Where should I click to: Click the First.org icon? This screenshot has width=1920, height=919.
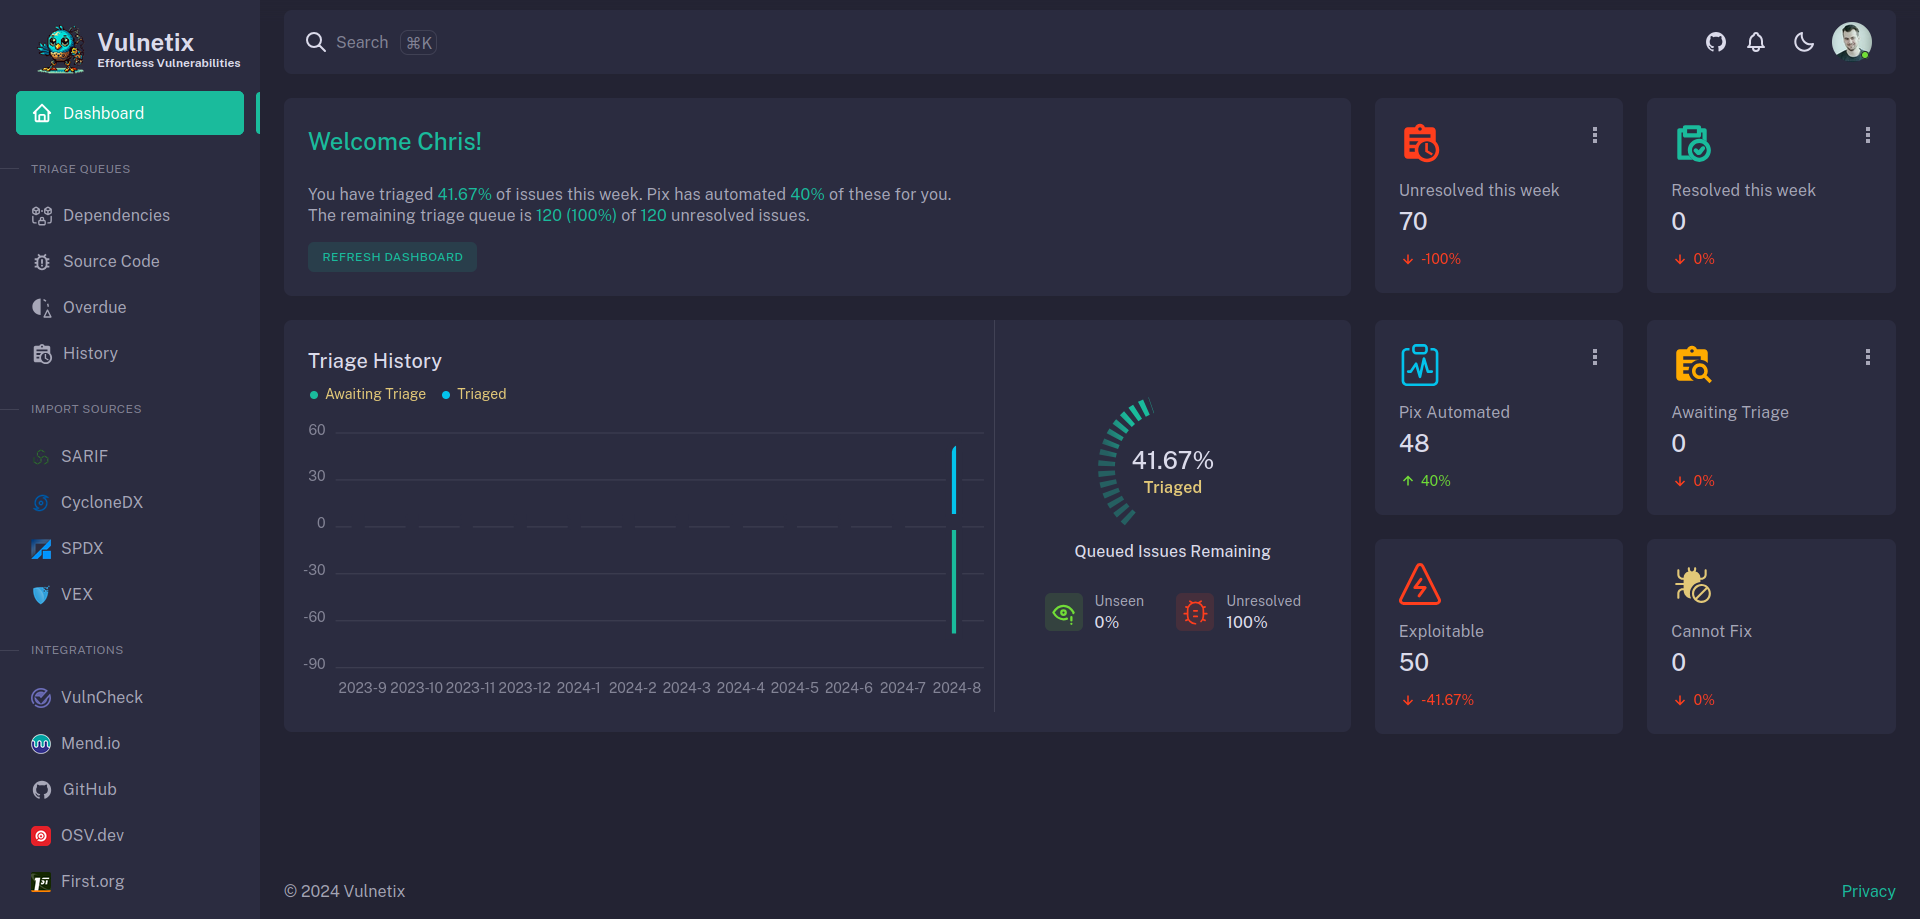pos(41,882)
